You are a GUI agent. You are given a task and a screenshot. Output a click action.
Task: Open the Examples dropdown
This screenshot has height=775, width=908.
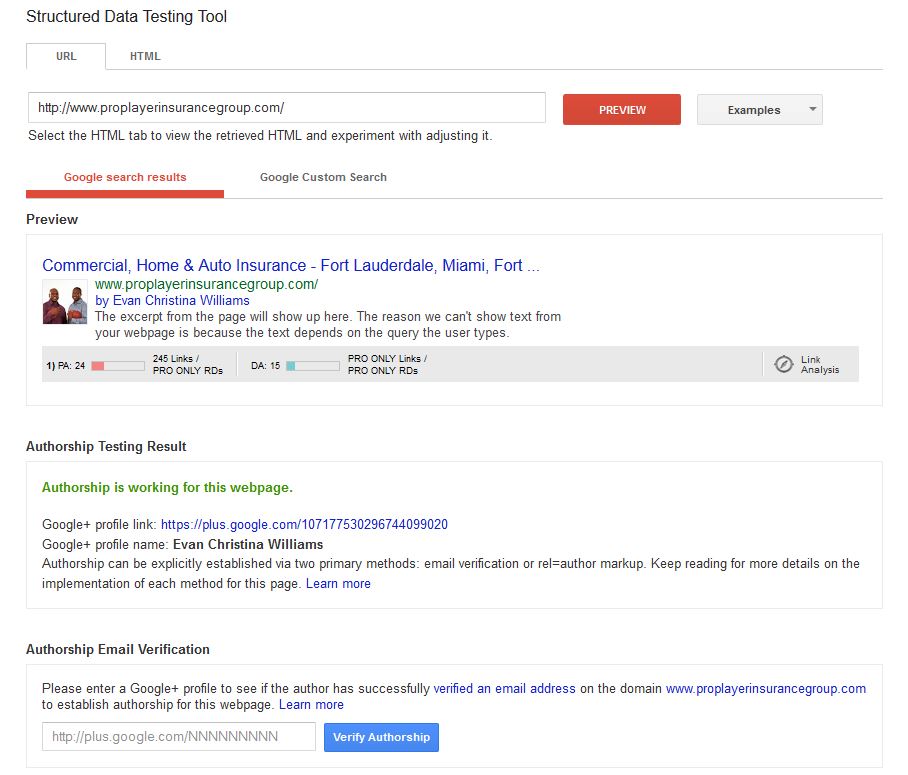759,109
